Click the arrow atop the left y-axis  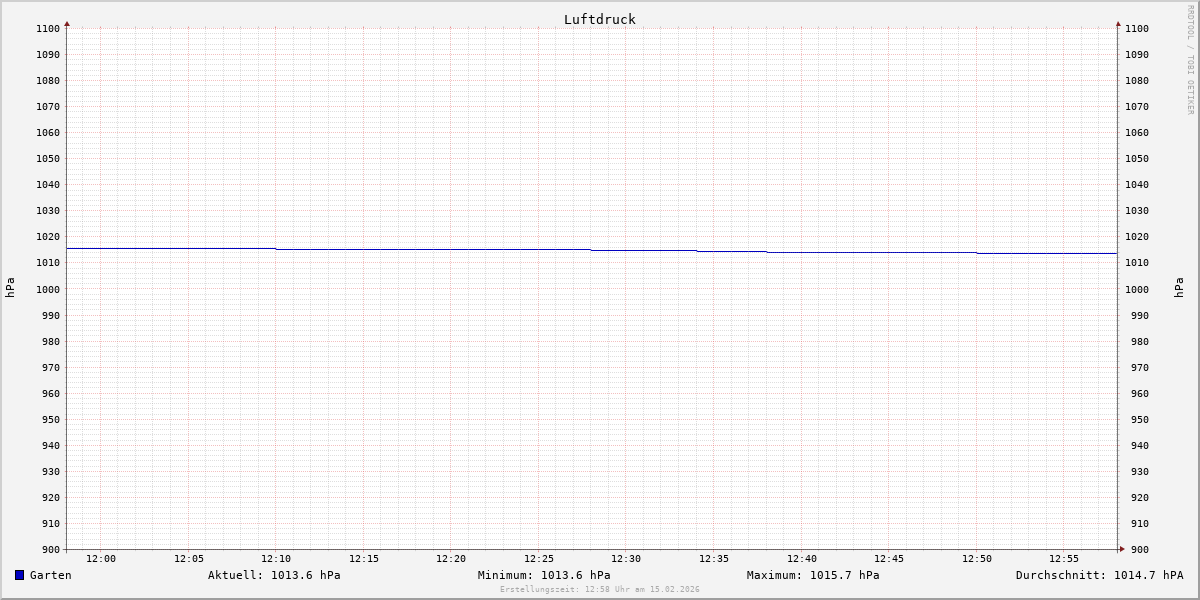pyautogui.click(x=67, y=23)
